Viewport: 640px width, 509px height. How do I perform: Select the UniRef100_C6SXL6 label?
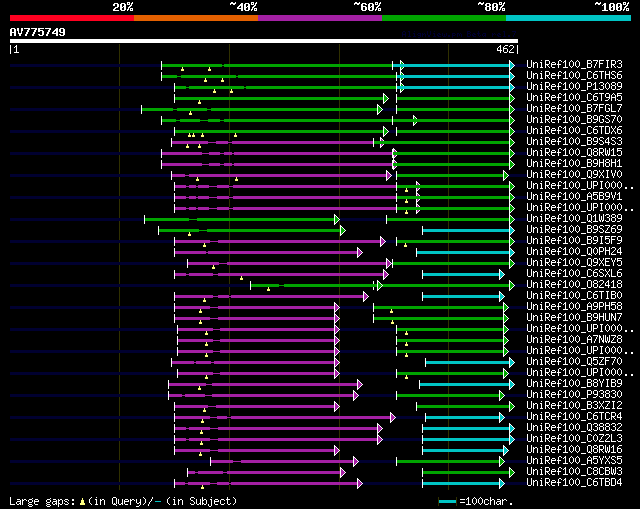coord(574,273)
